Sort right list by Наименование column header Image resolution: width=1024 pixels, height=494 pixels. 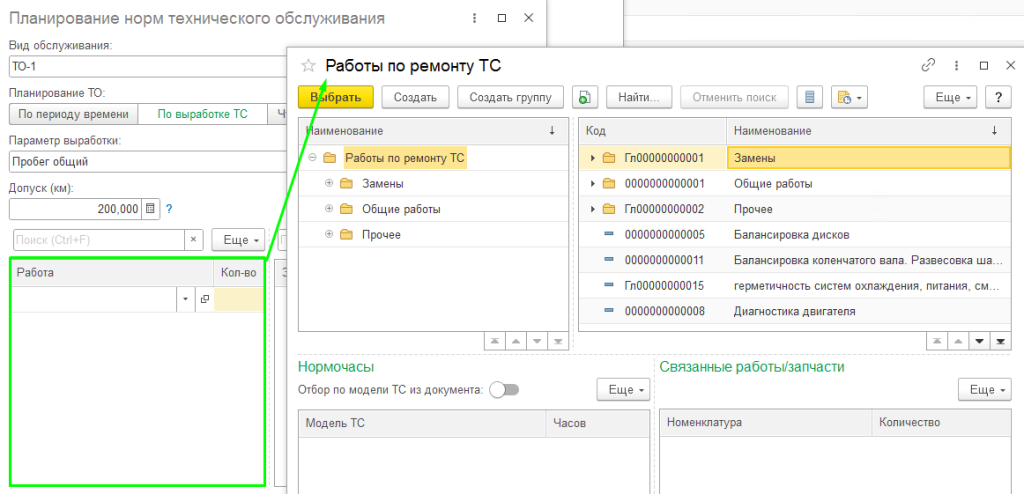point(868,131)
